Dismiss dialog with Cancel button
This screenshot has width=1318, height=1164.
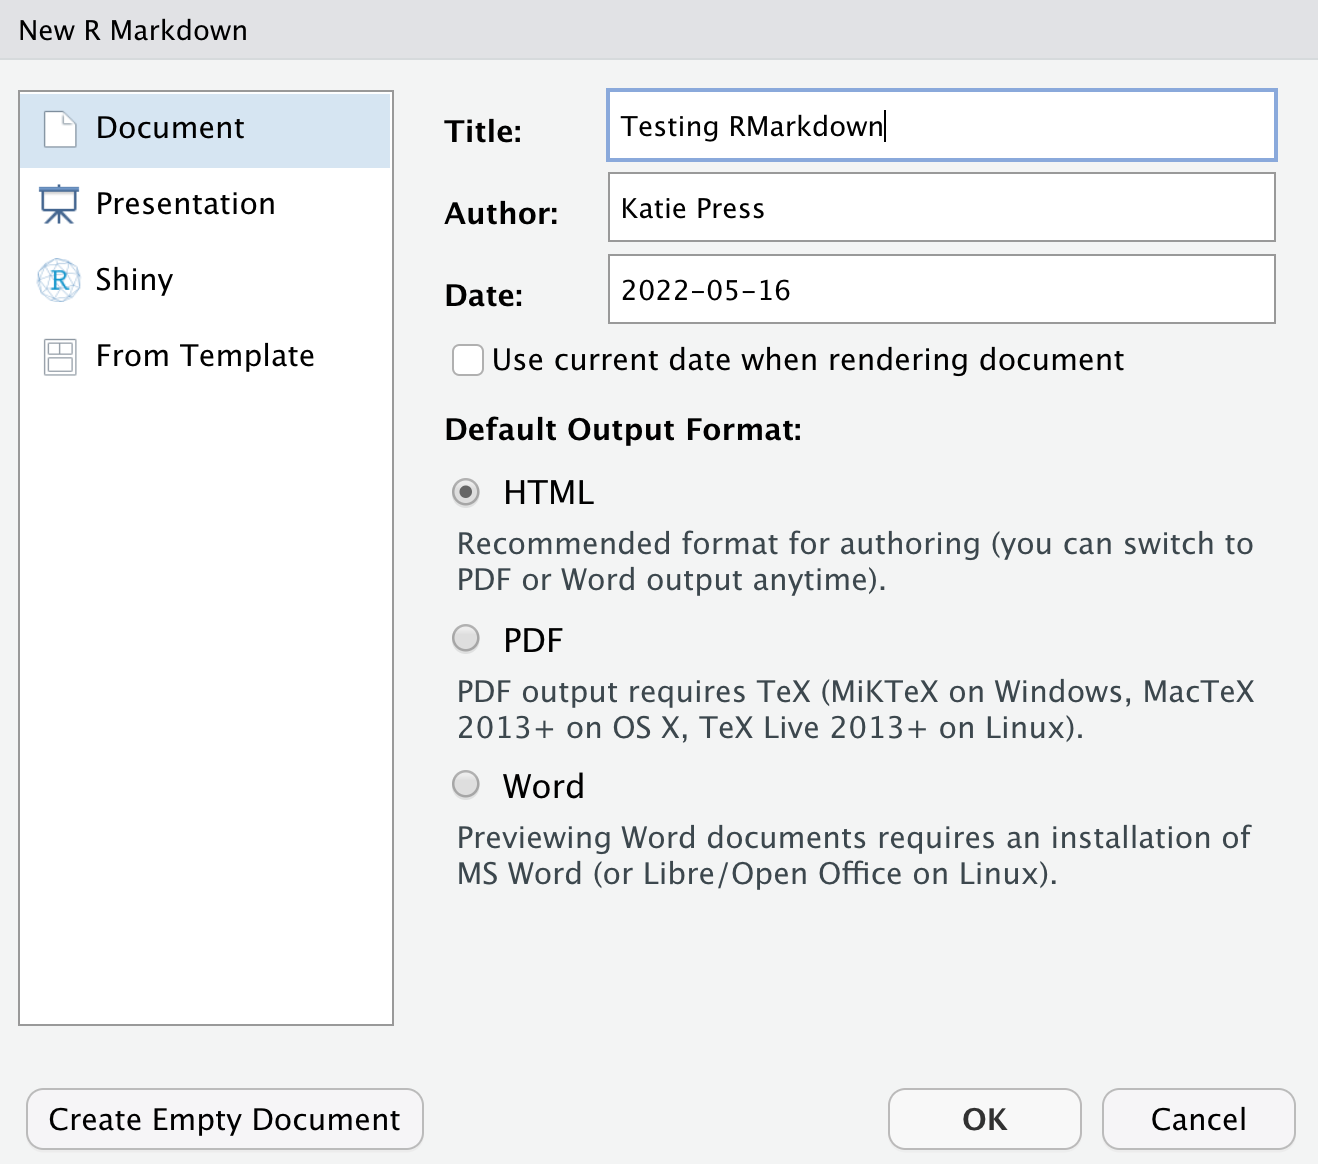1199,1119
